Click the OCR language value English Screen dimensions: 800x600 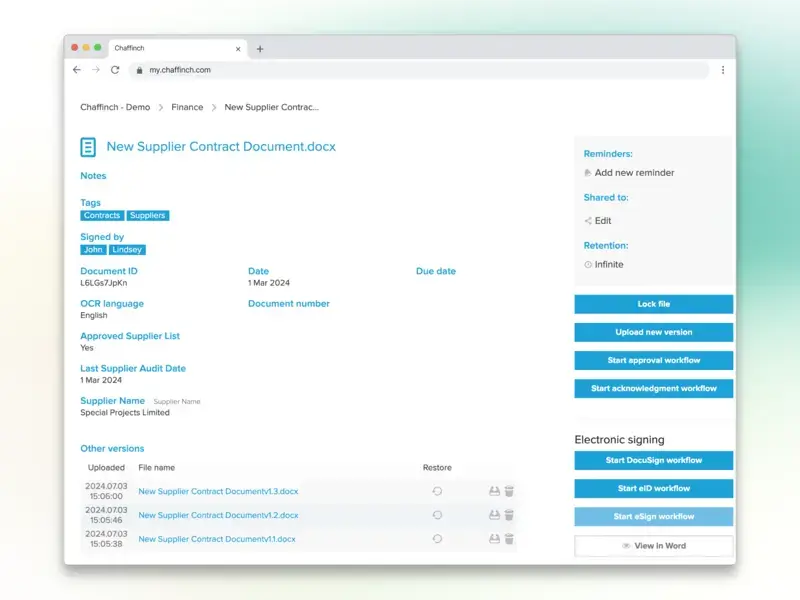tap(94, 315)
